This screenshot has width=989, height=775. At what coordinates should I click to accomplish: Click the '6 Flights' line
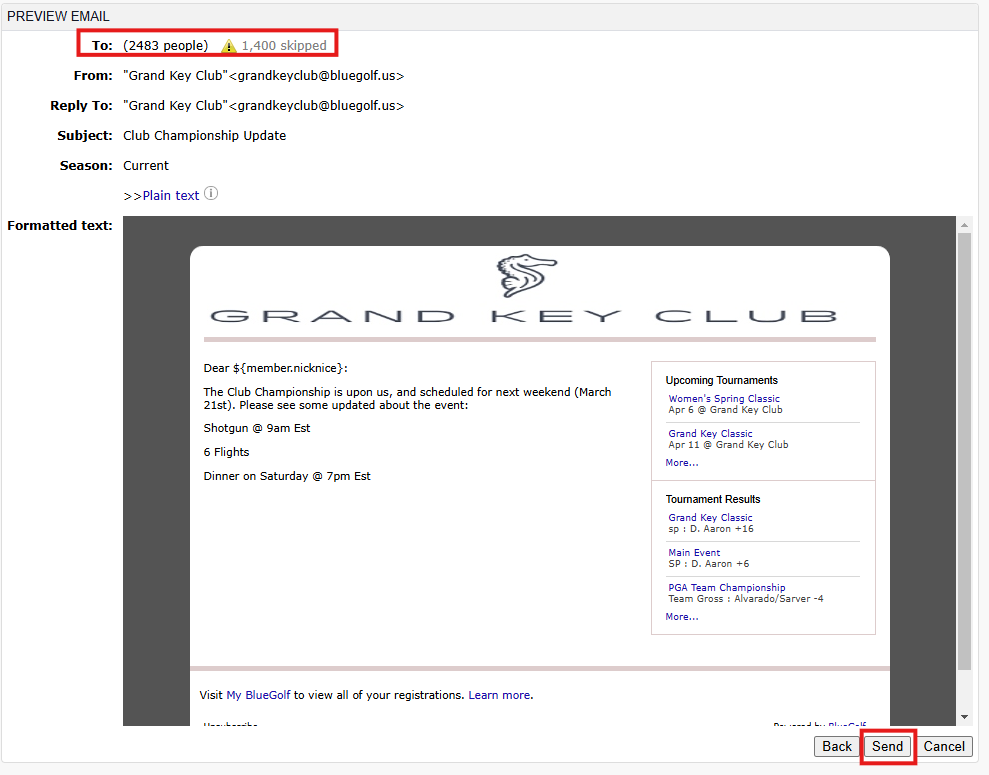(x=226, y=452)
